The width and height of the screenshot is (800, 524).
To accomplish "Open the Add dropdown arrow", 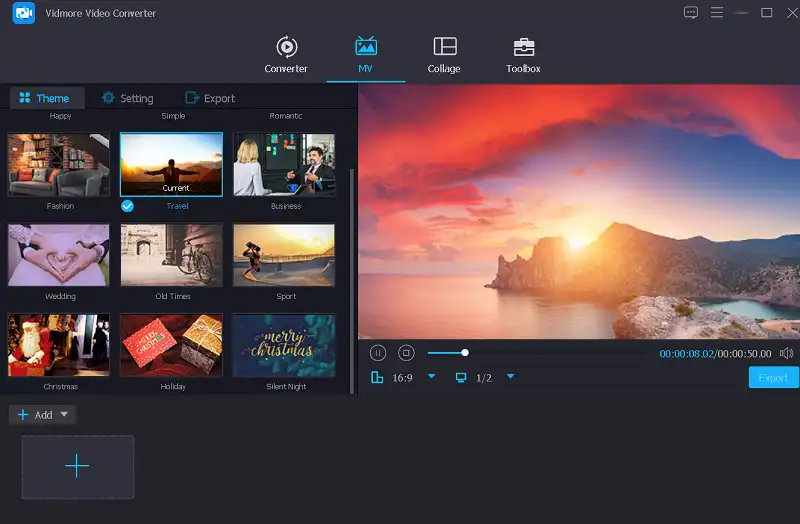I will 65,414.
